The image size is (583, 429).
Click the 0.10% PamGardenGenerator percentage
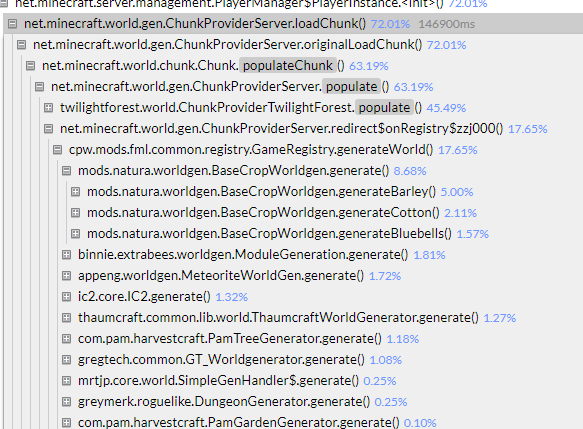(420, 423)
